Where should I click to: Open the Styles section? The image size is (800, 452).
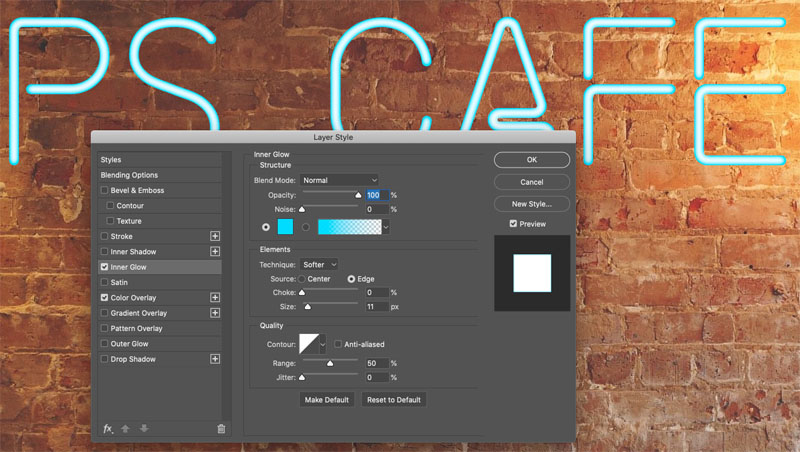pos(160,160)
